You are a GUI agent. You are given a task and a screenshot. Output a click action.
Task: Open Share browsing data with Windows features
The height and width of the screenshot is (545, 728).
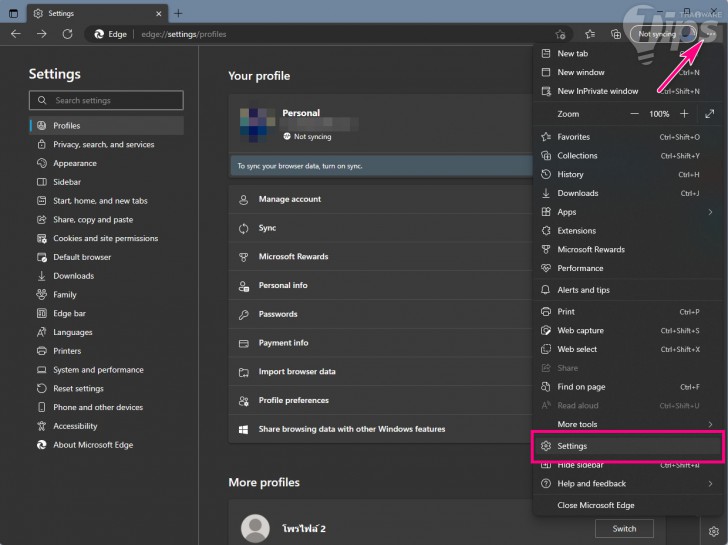pos(381,429)
